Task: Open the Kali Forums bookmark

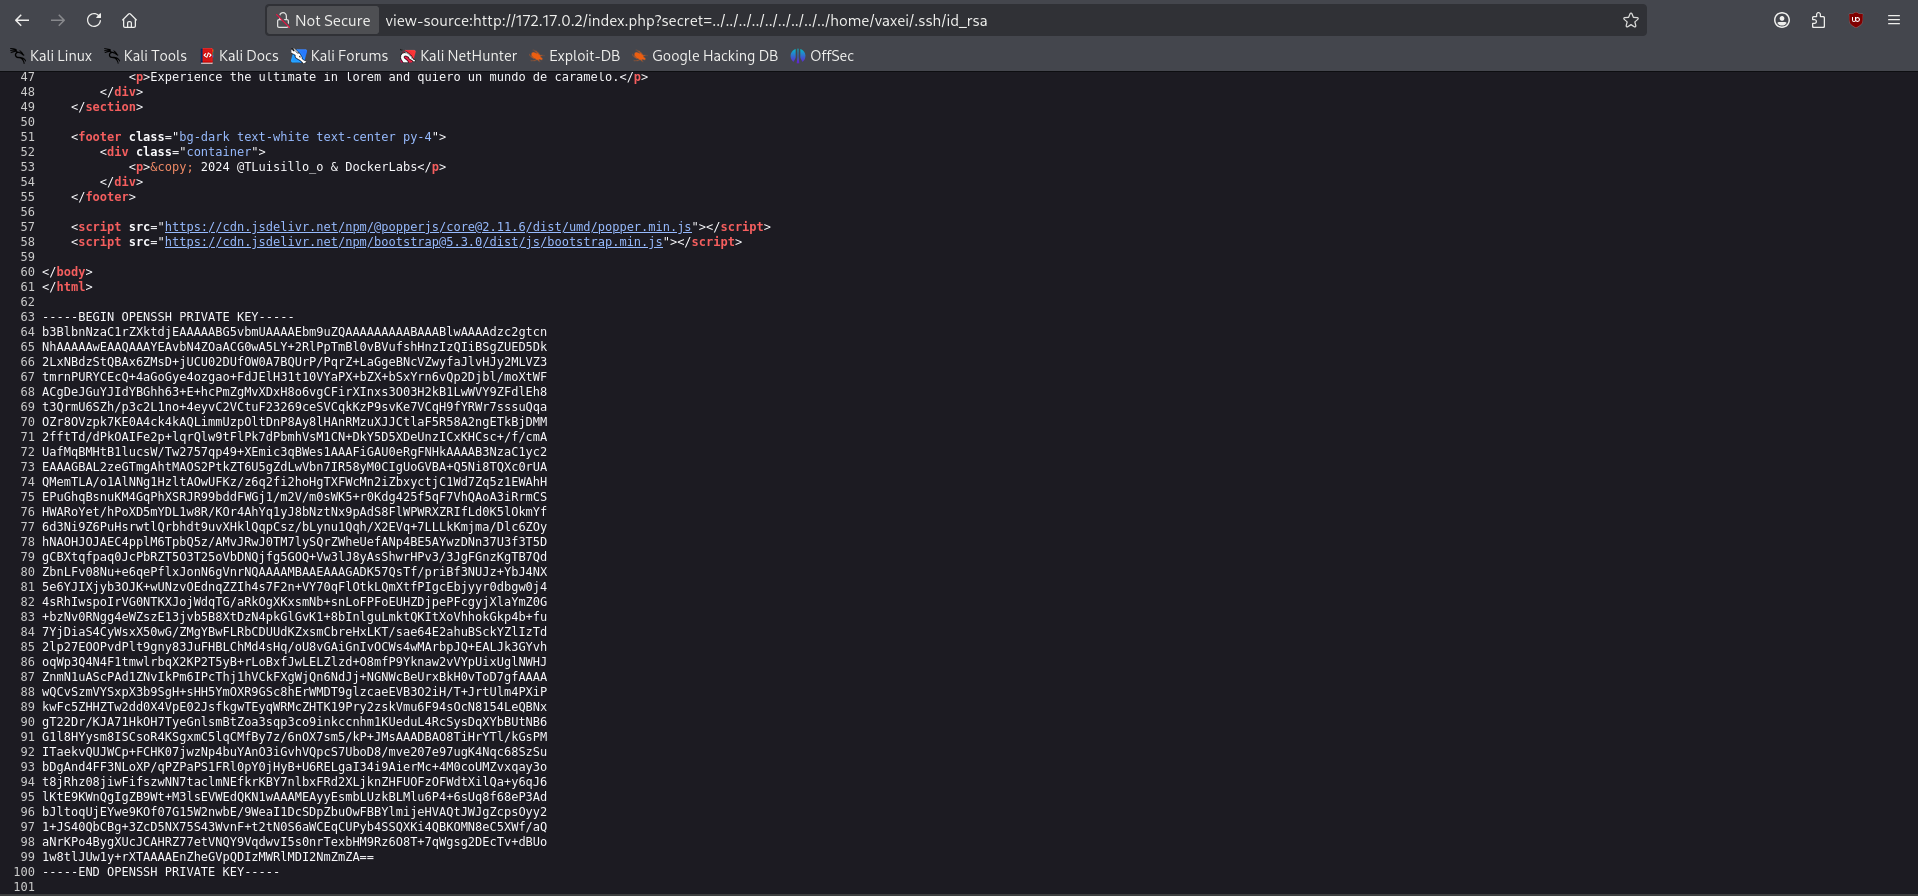Action: pyautogui.click(x=340, y=56)
